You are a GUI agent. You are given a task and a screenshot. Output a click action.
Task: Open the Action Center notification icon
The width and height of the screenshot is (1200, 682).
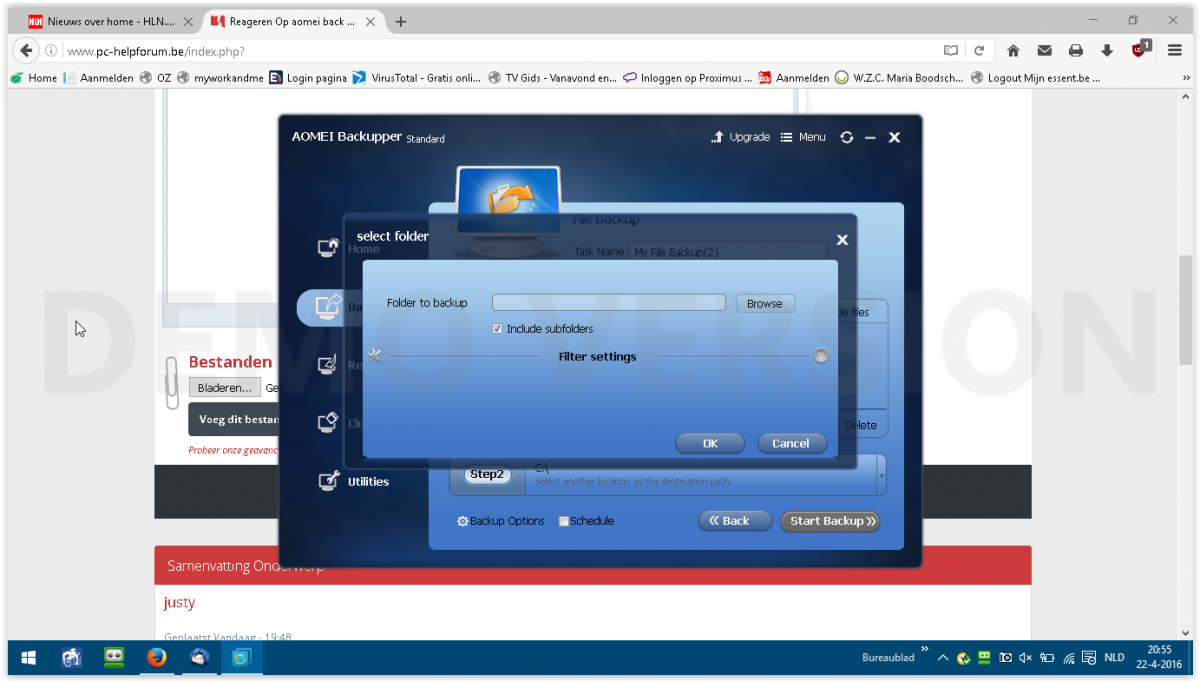coord(1087,658)
